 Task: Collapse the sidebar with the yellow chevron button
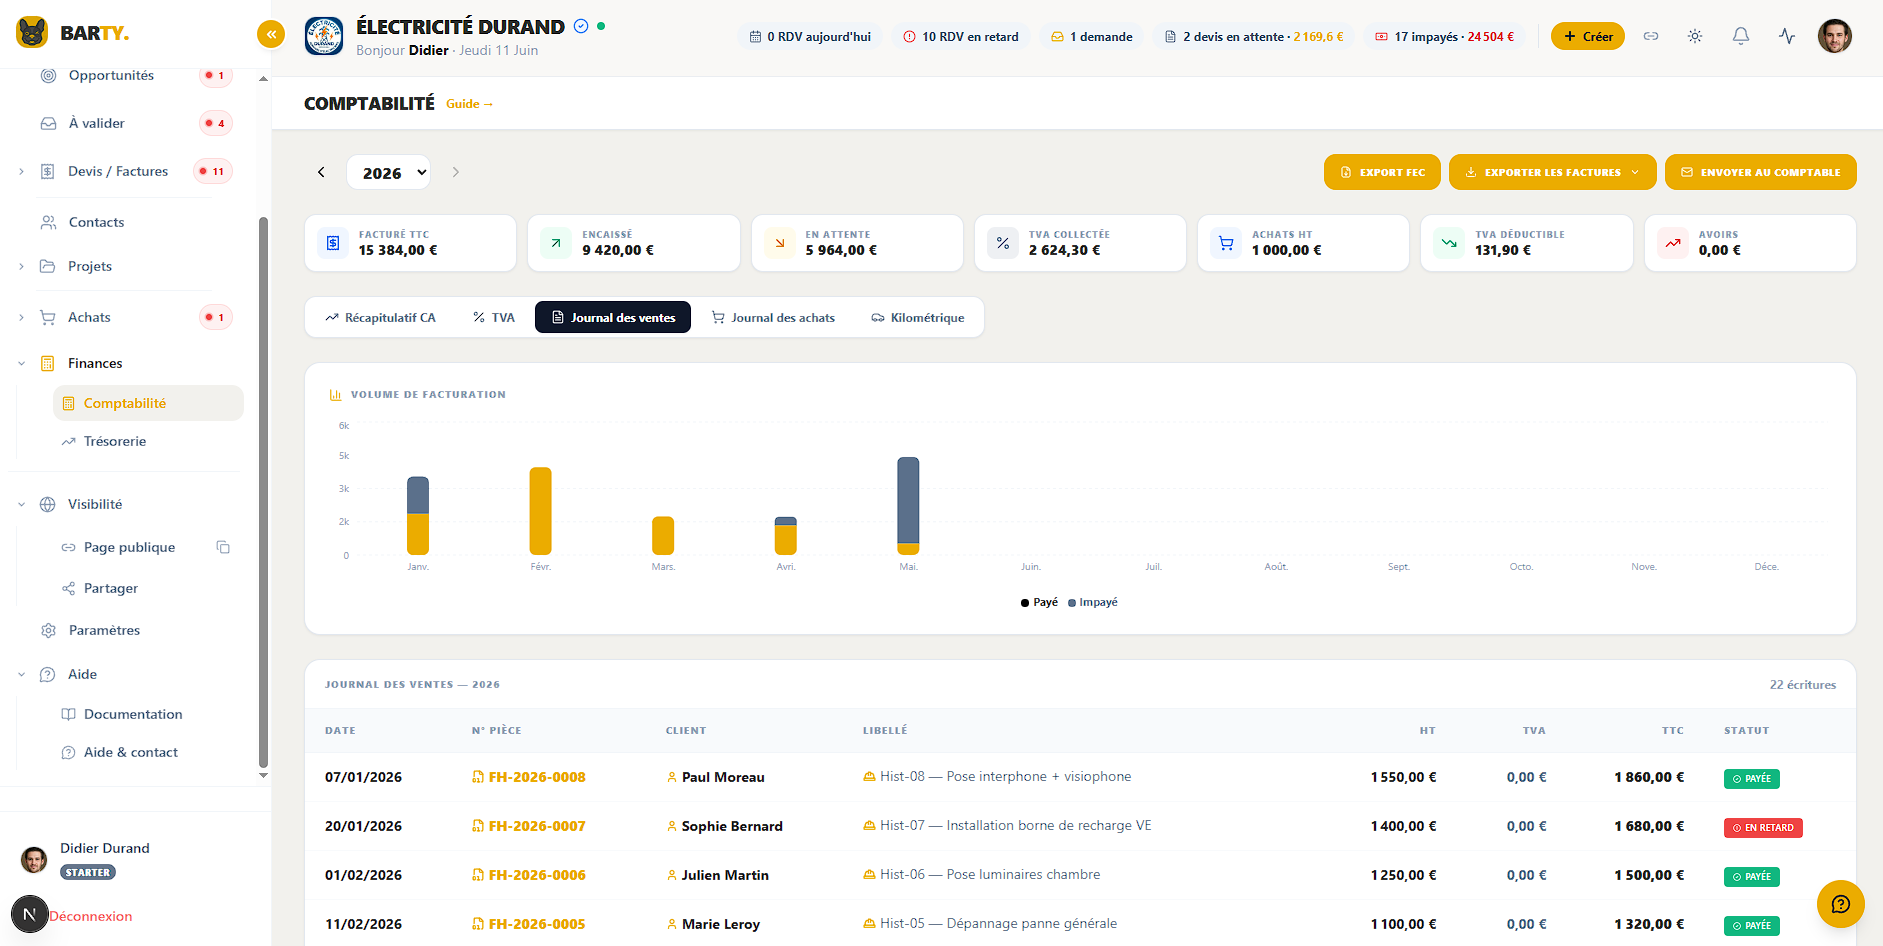point(270,35)
